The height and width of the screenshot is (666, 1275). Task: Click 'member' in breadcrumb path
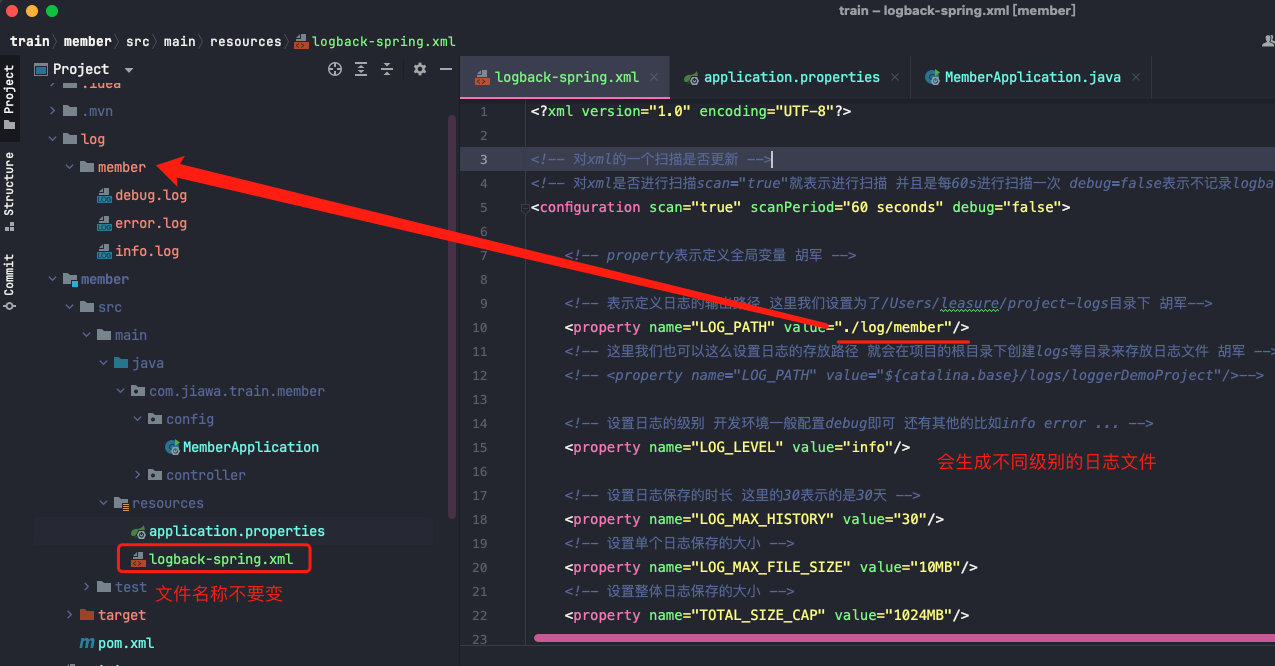(87, 41)
